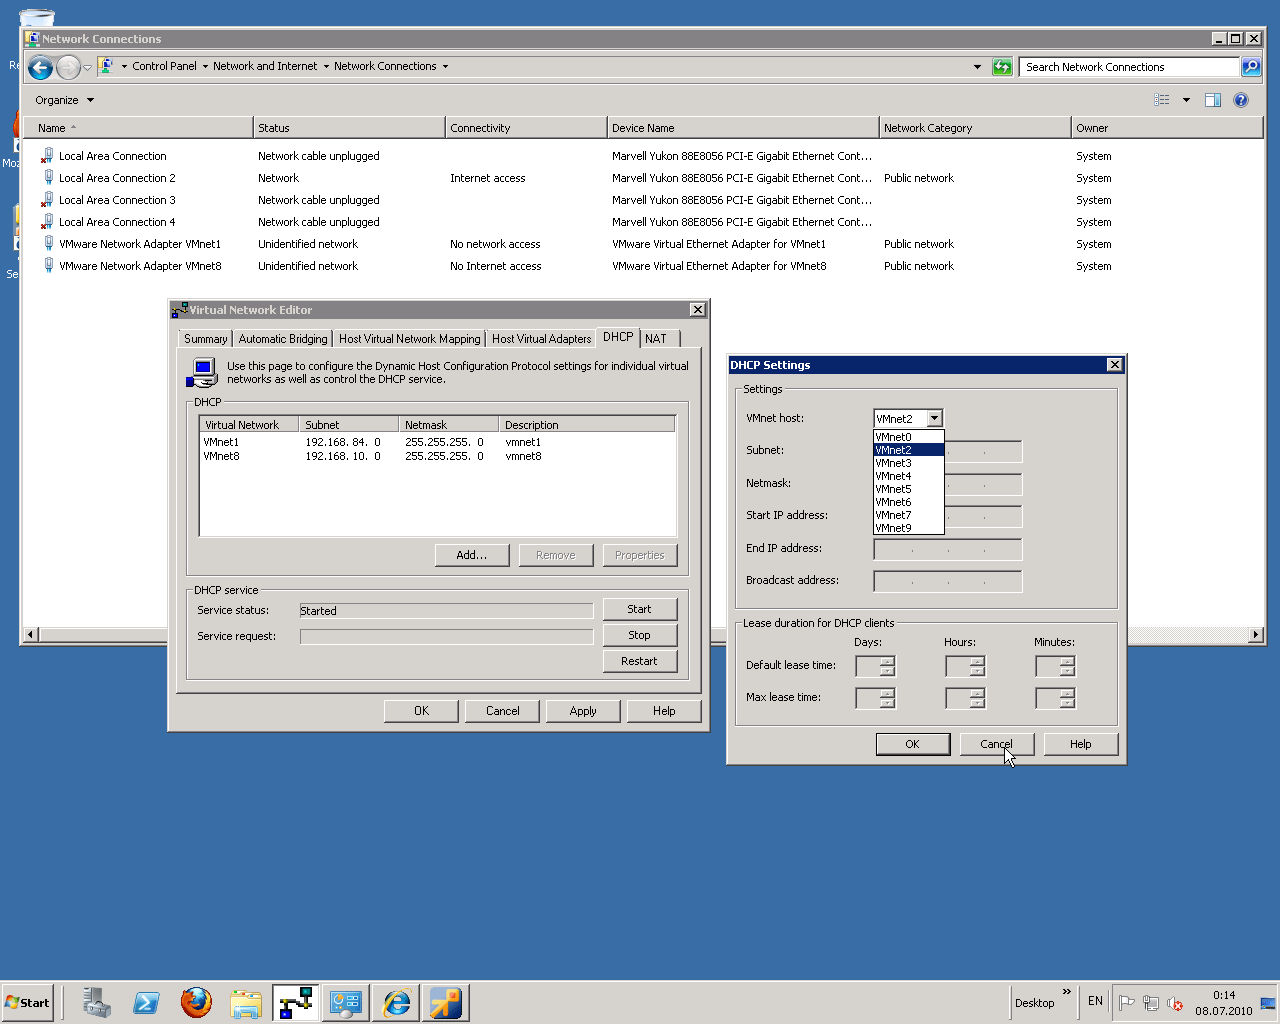This screenshot has width=1280, height=1024.
Task: Click OK in DHCP Settings dialog
Action: 913,744
